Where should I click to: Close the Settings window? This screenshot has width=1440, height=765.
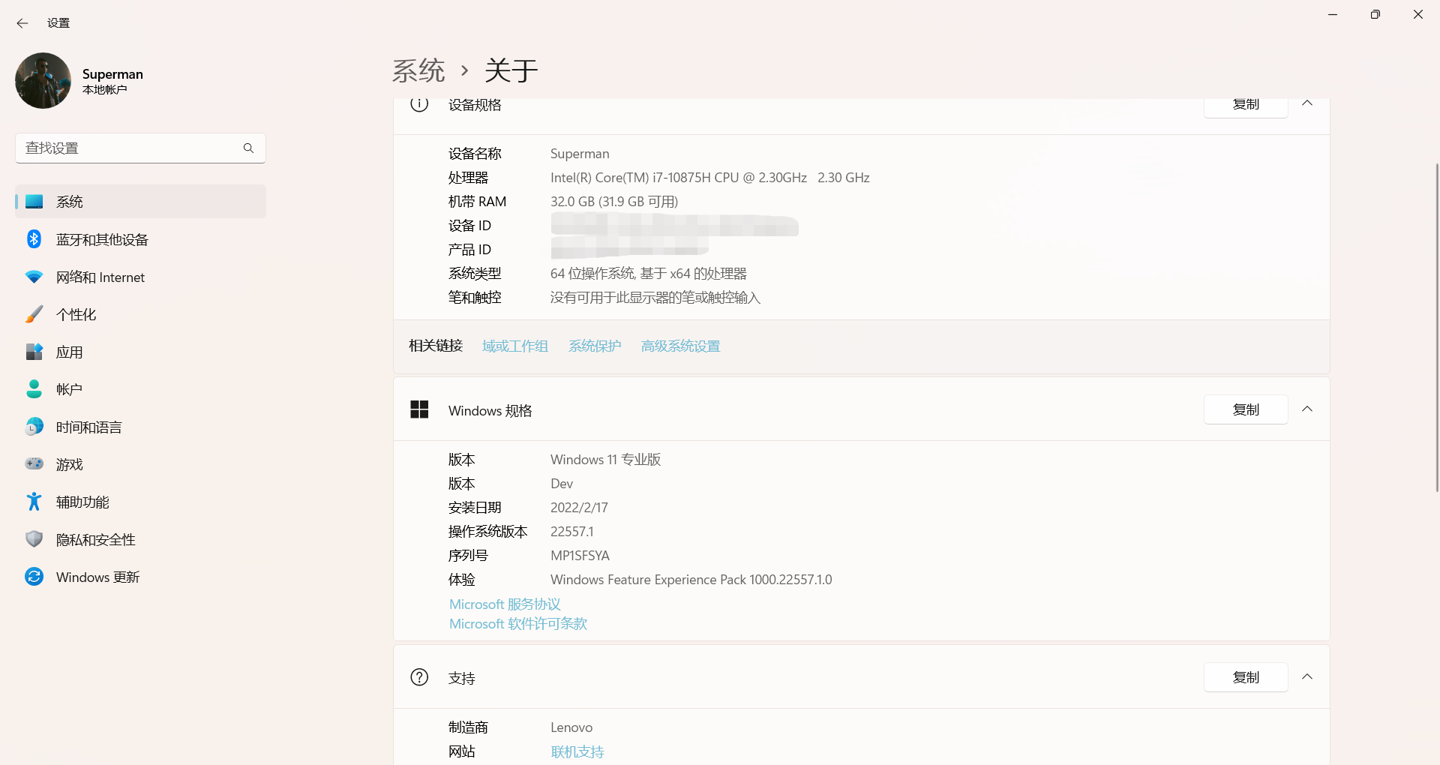[x=1418, y=15]
